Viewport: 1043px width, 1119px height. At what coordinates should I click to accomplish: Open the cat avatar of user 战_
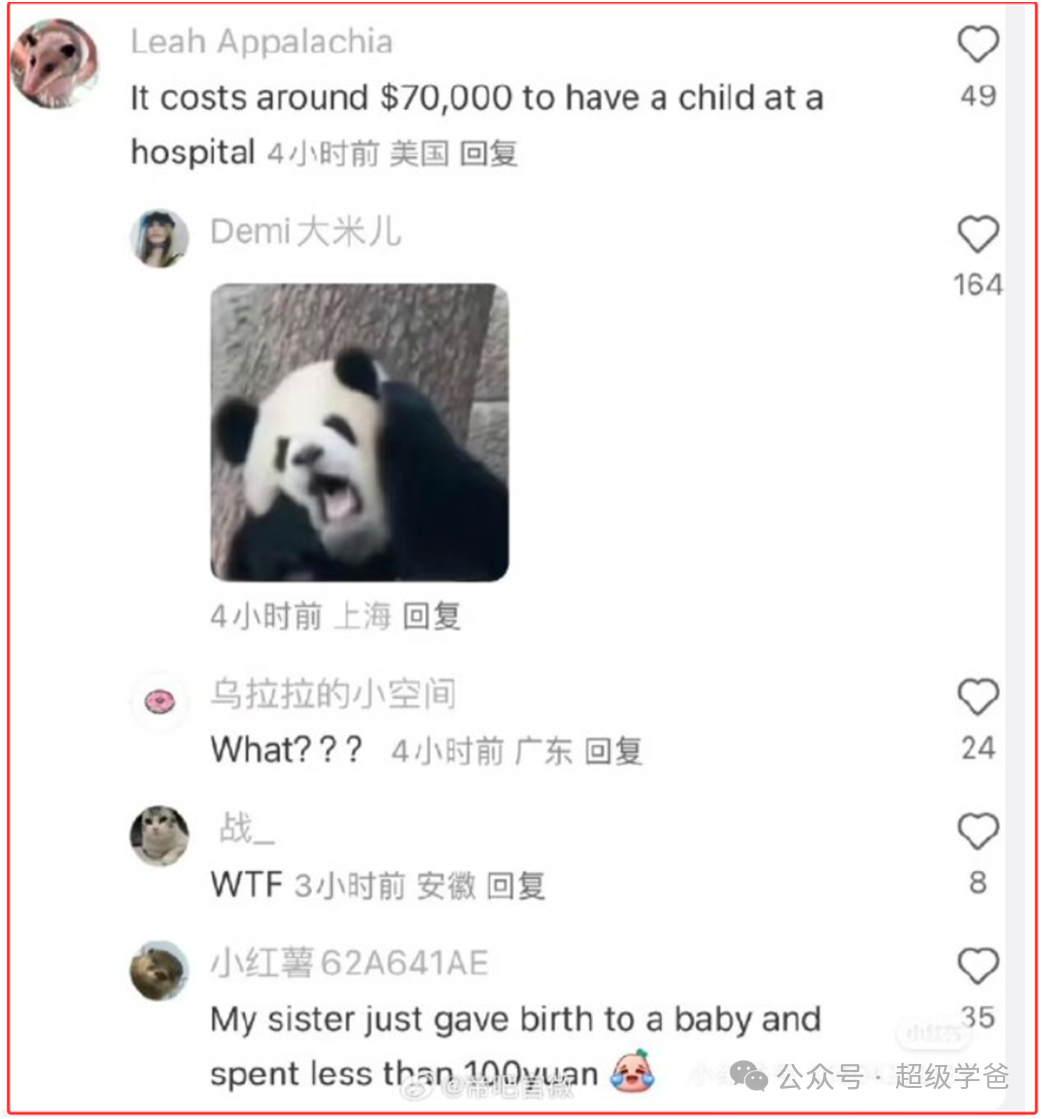click(159, 836)
